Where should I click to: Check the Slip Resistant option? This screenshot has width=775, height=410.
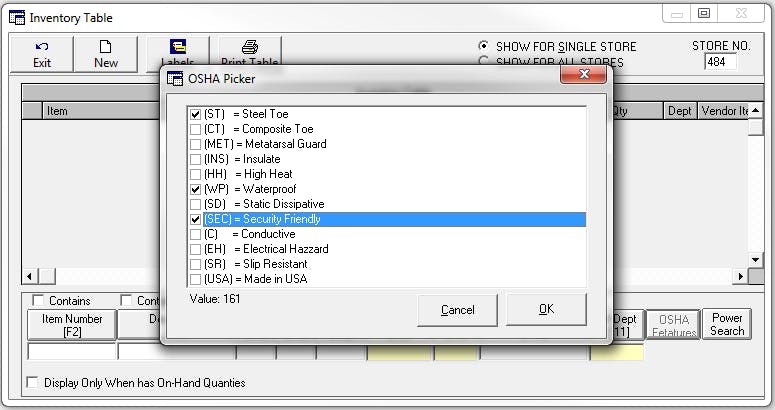[195, 264]
